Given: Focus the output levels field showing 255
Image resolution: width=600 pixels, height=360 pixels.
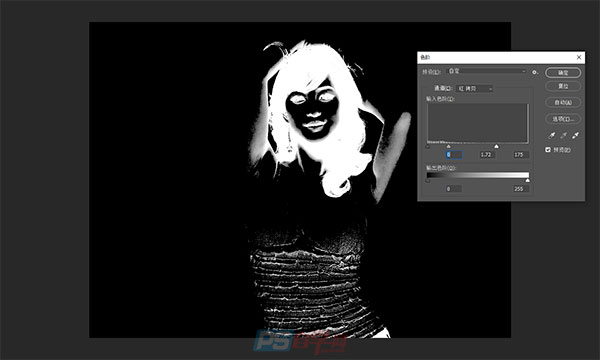Looking at the screenshot, I should click(521, 189).
